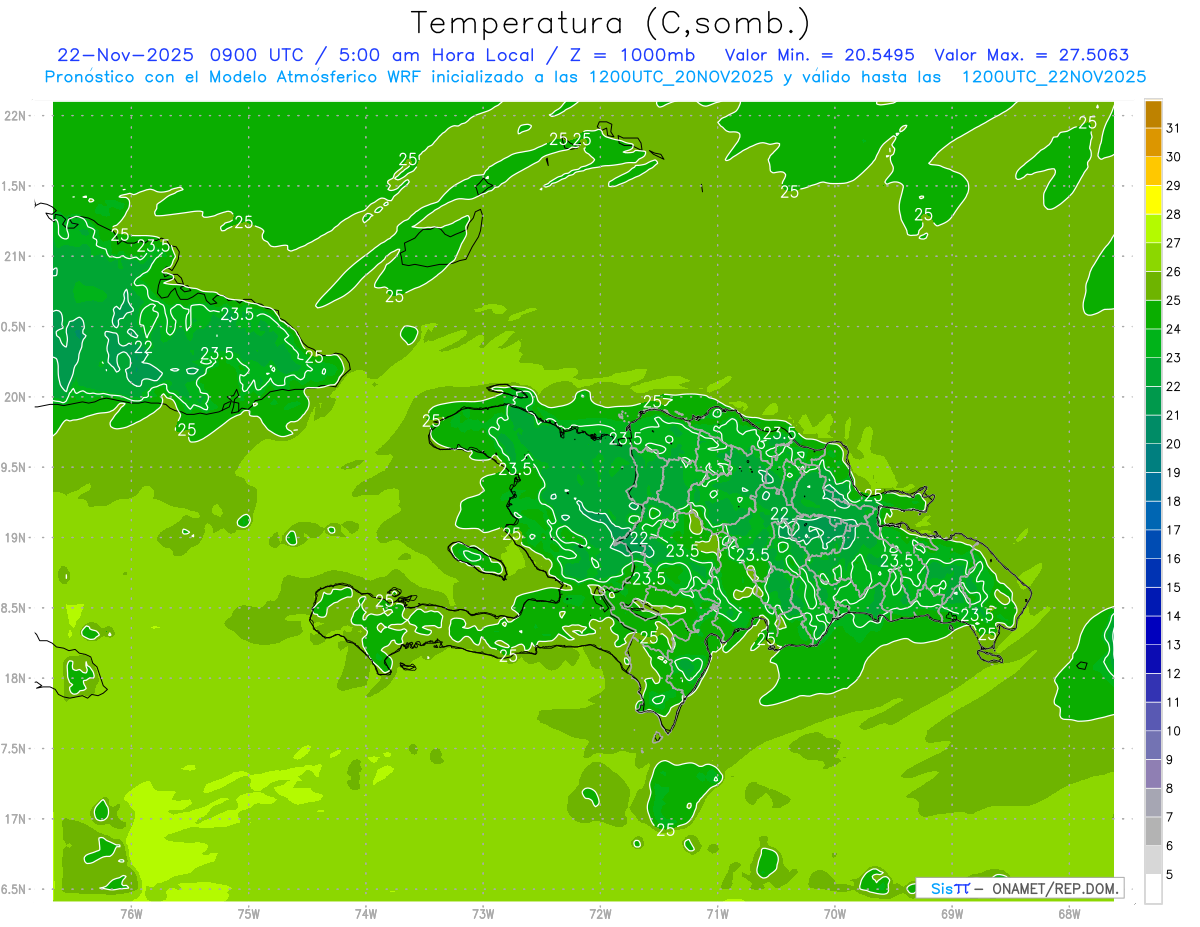
Task: Click the "76W" longitude axis label
Action: click(x=131, y=914)
